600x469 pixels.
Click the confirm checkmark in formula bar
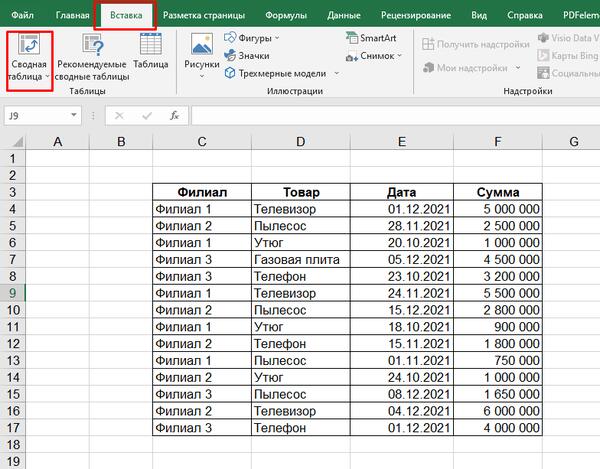[147, 116]
